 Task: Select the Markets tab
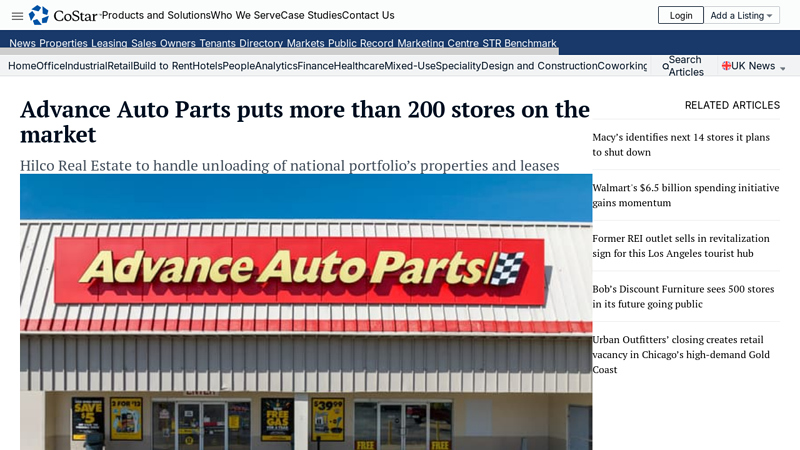(306, 43)
